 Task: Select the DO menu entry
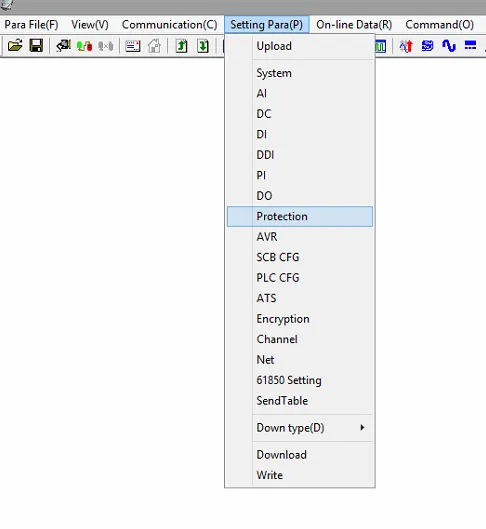300,196
